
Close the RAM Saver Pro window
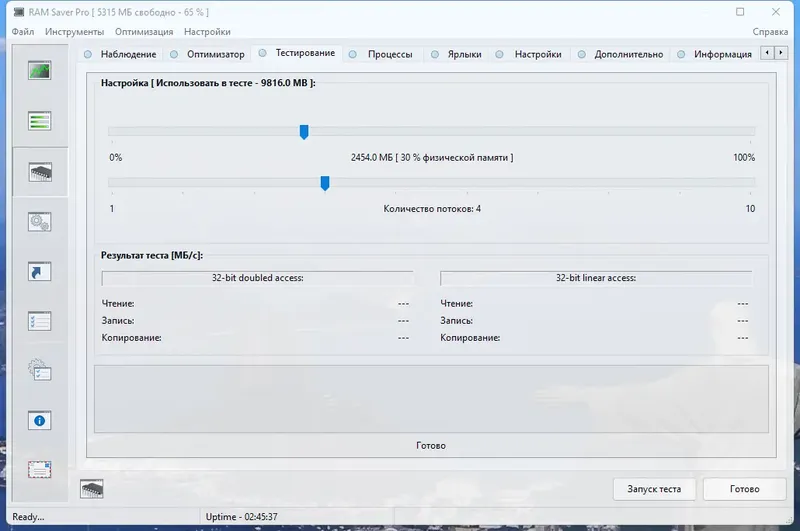[x=776, y=12]
